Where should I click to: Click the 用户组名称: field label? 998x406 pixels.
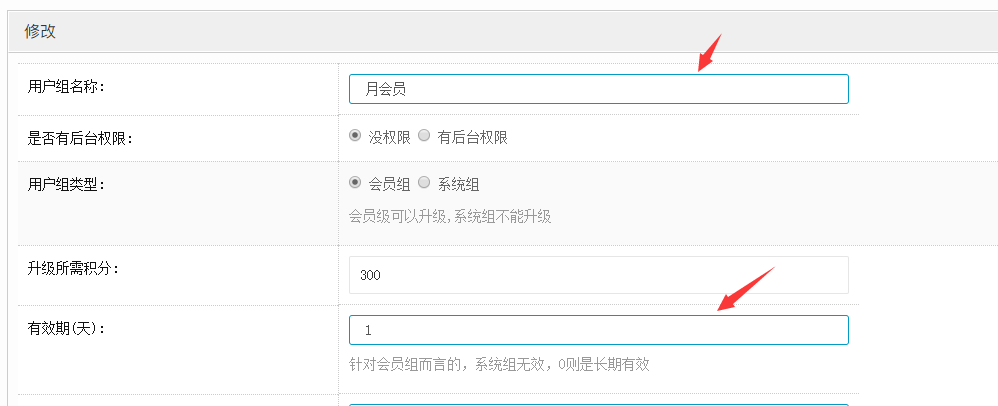pos(66,86)
